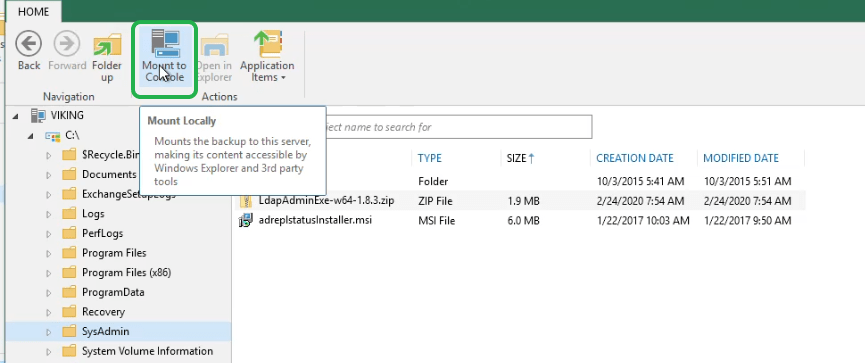Image resolution: width=865 pixels, height=363 pixels.
Task: Select System Volume Information folder icon
Action: 69,350
